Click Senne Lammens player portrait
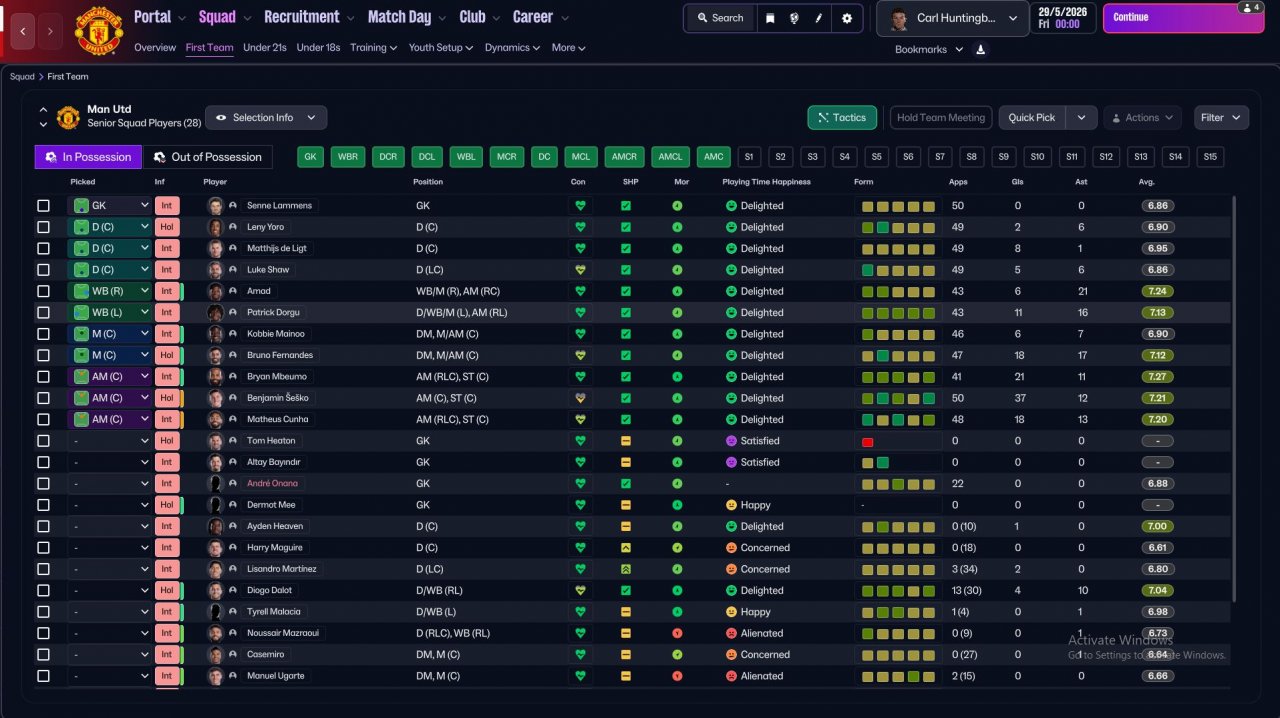The image size is (1280, 718). (215, 205)
